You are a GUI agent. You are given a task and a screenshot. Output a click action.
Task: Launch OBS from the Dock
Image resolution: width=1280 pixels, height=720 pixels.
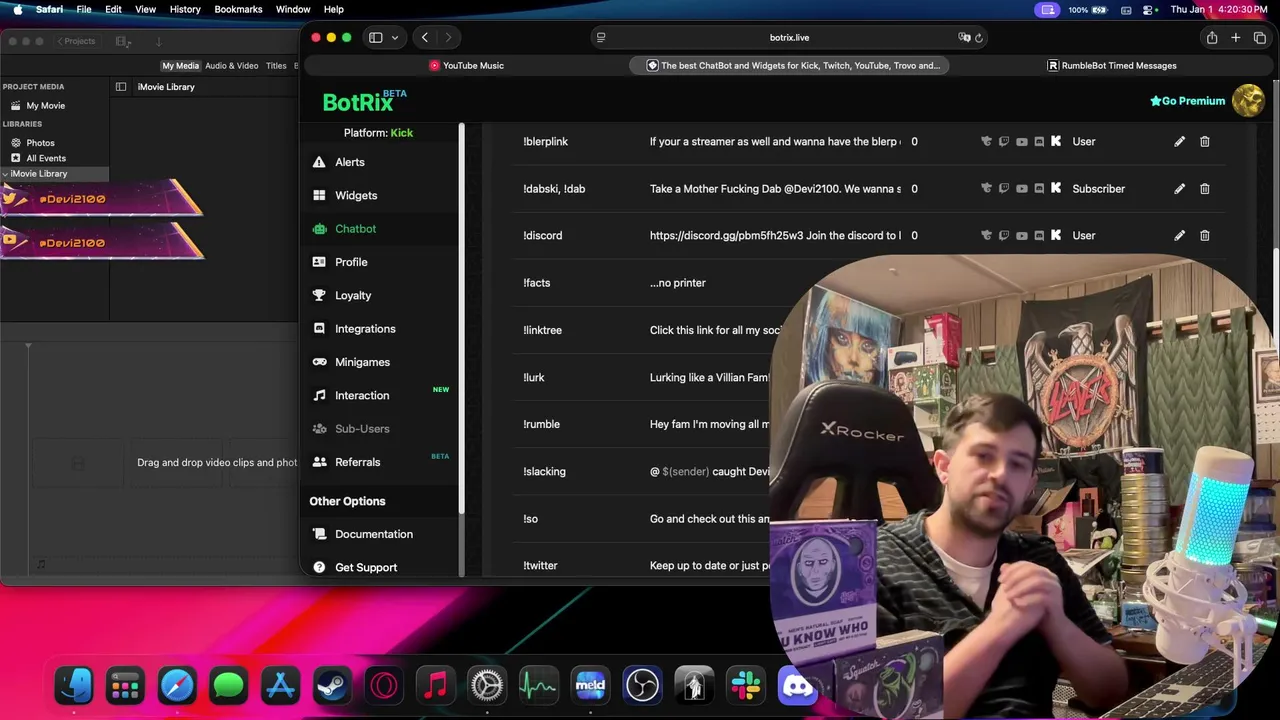(x=642, y=686)
